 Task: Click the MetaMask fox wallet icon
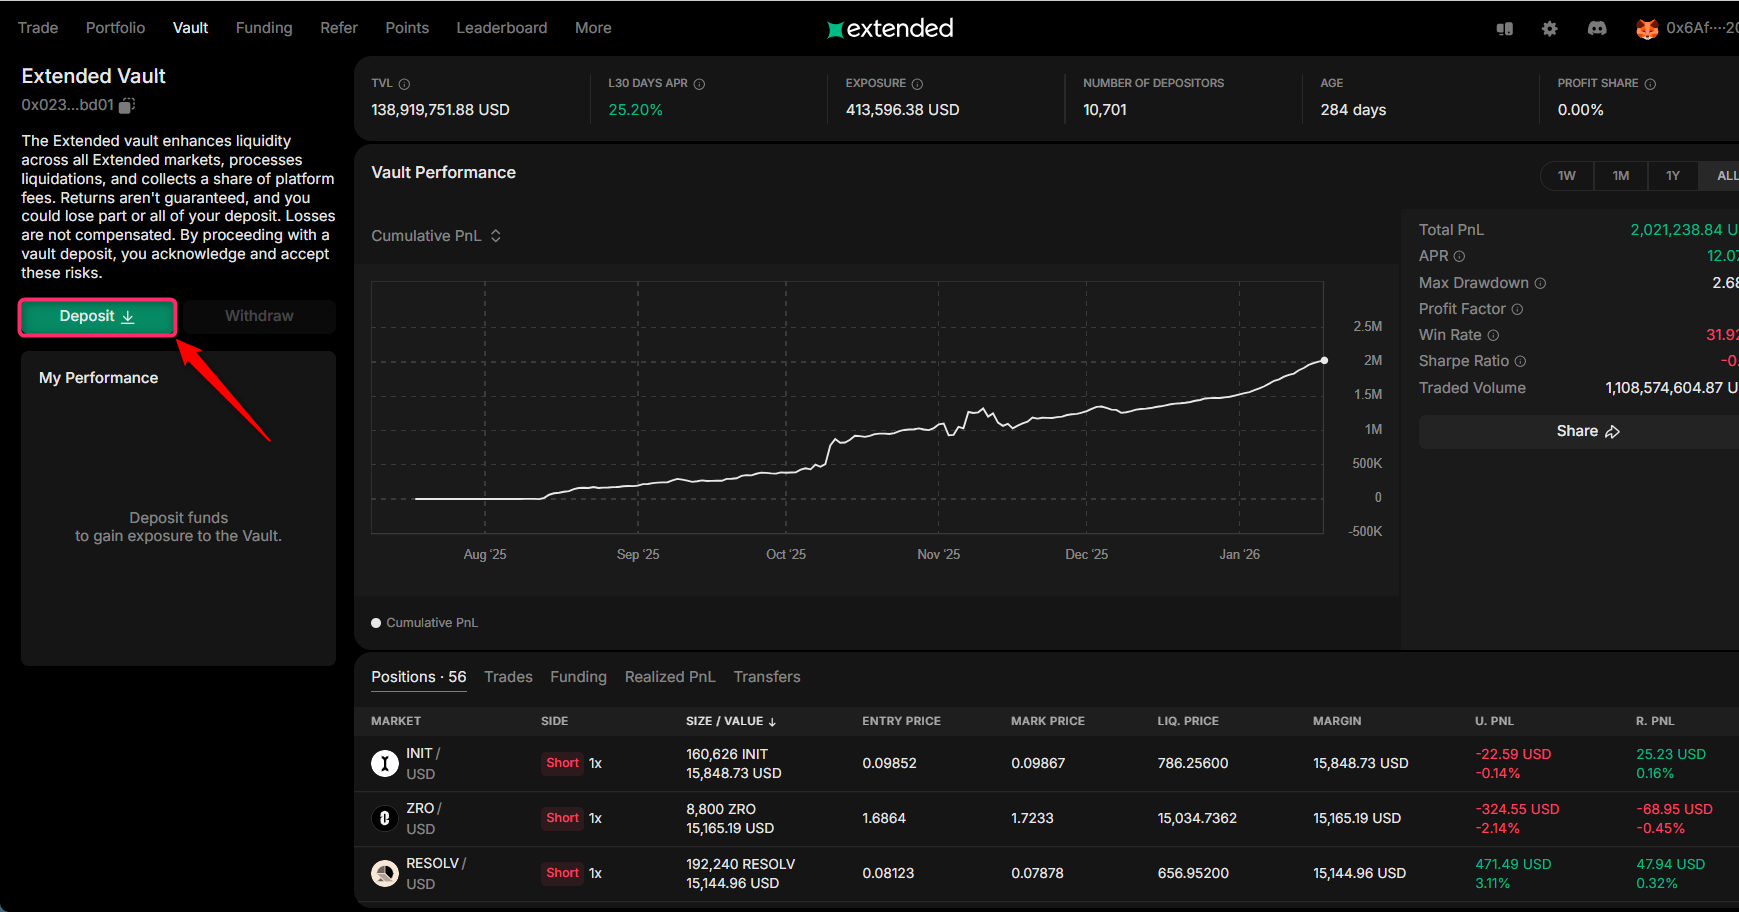pyautogui.click(x=1646, y=28)
